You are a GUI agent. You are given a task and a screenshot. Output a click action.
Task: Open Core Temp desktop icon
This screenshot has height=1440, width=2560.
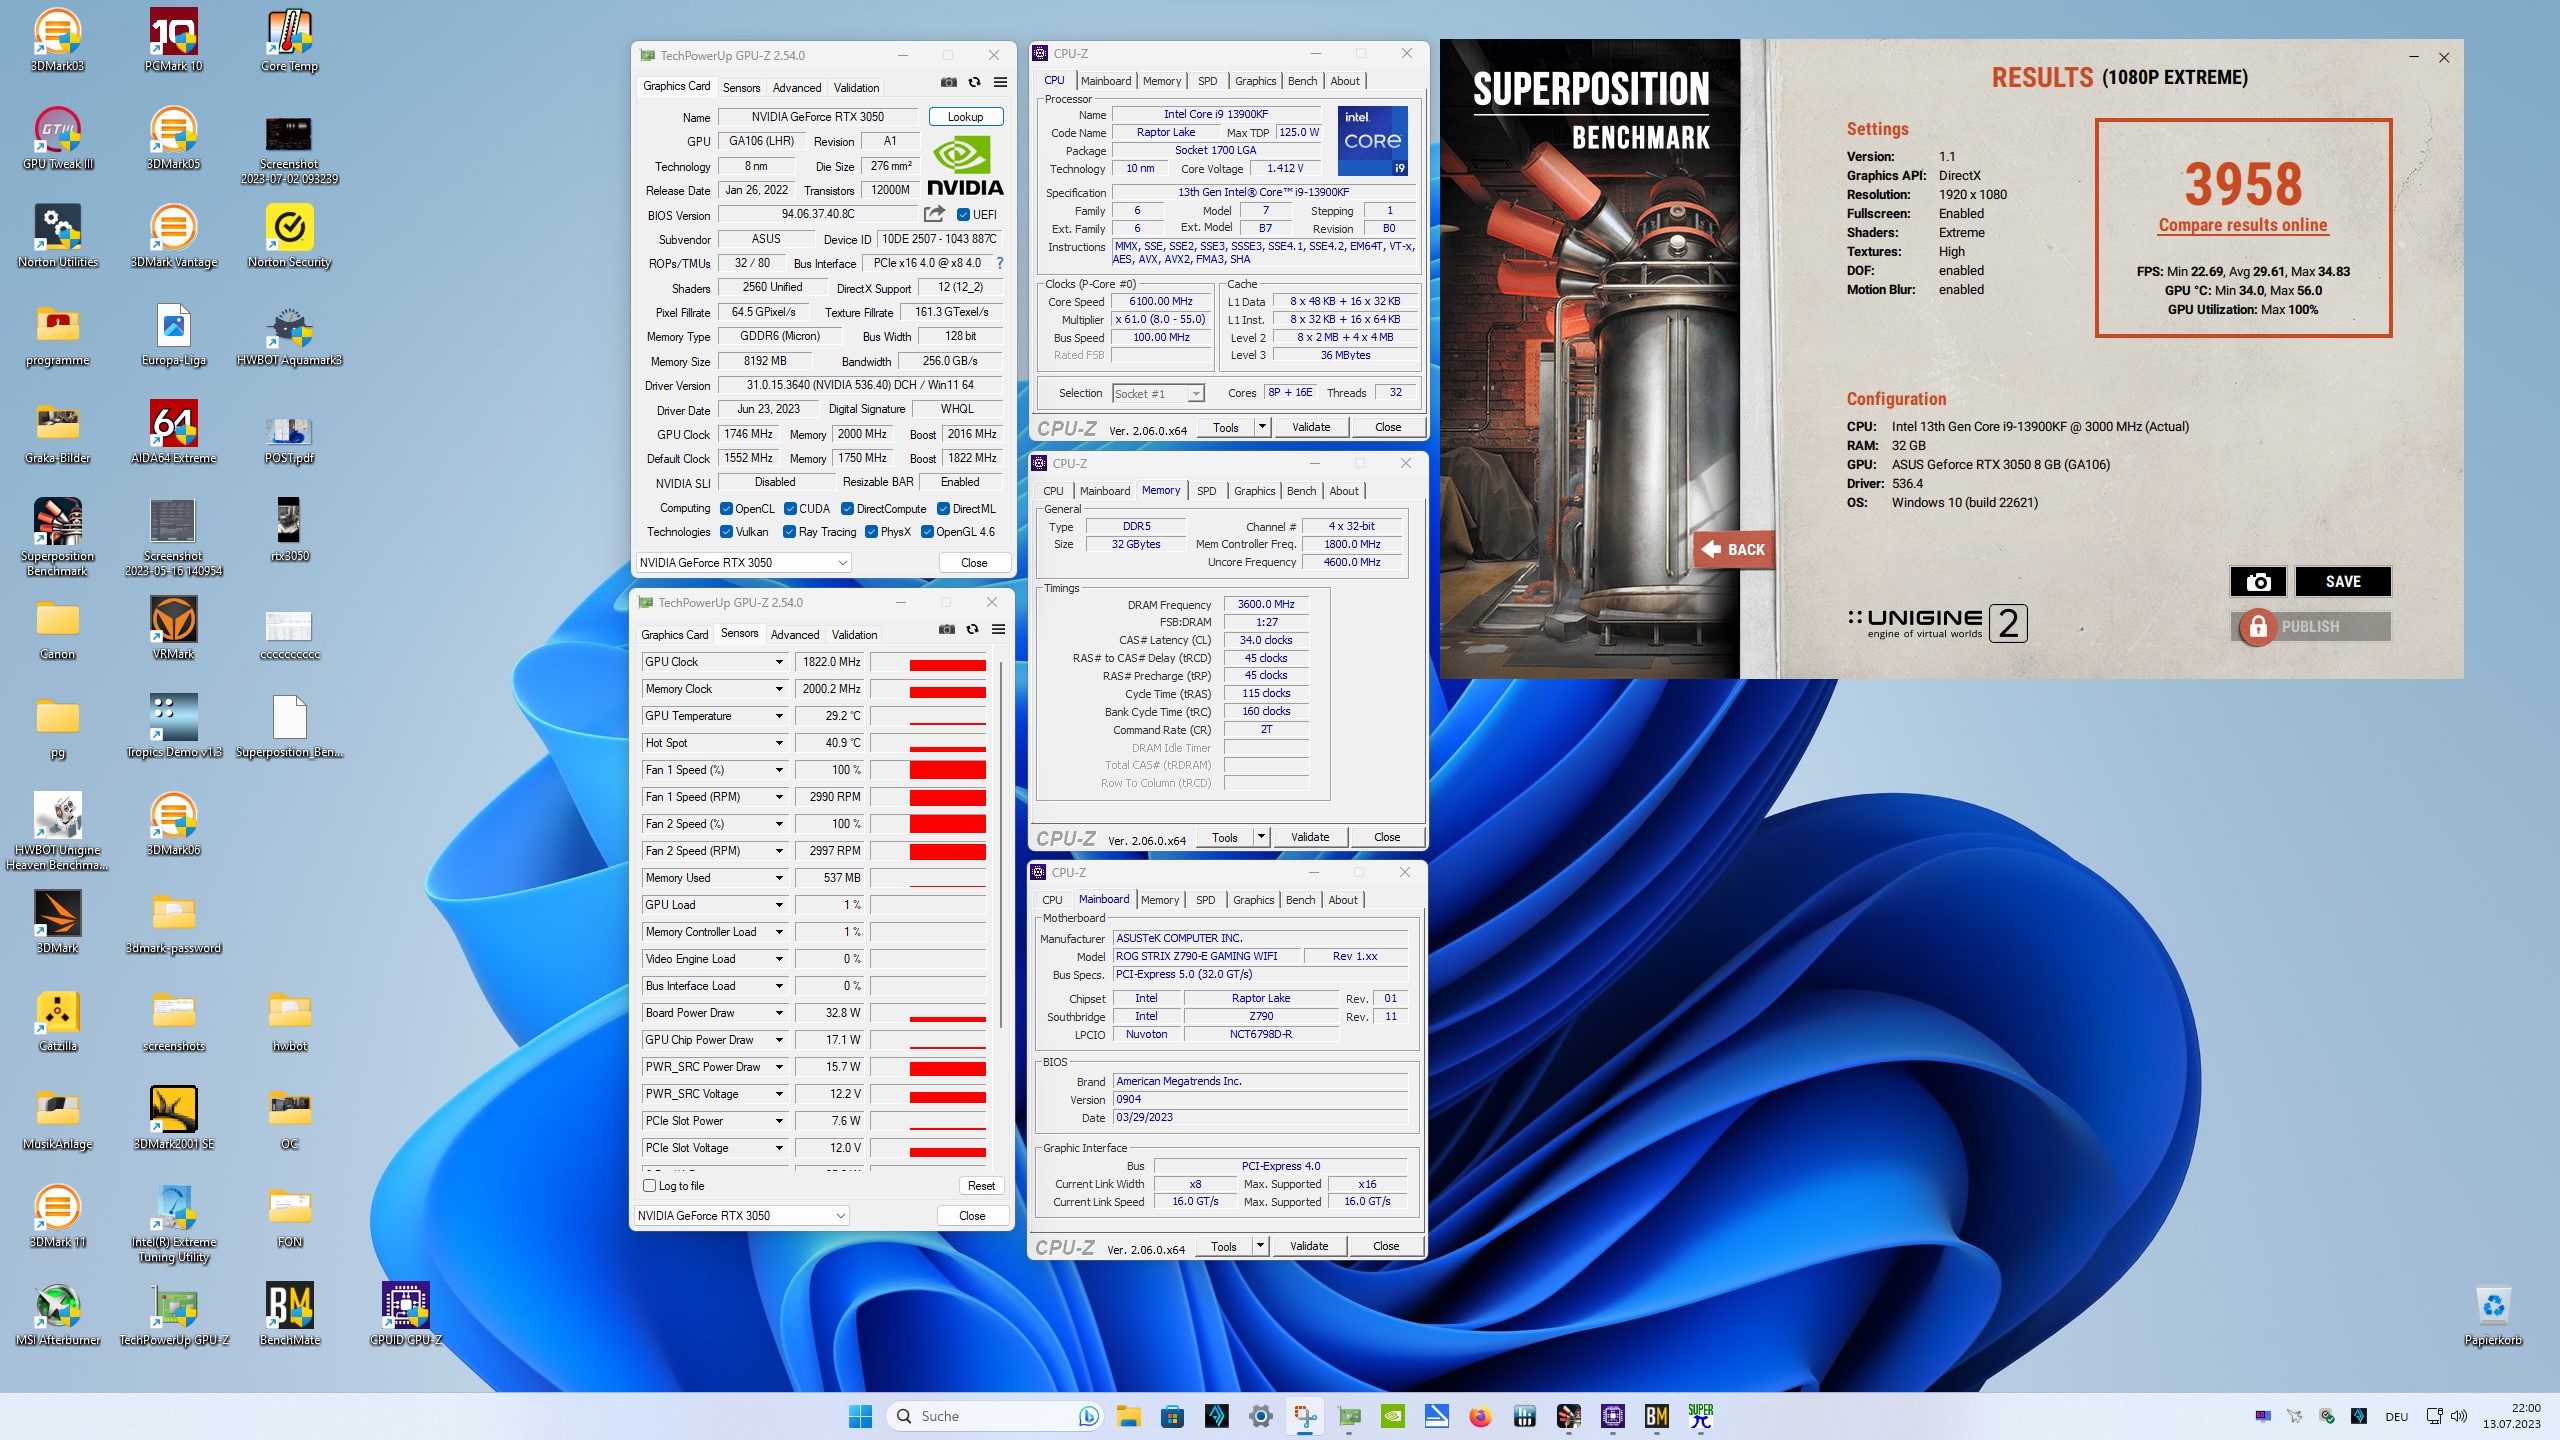(x=289, y=40)
